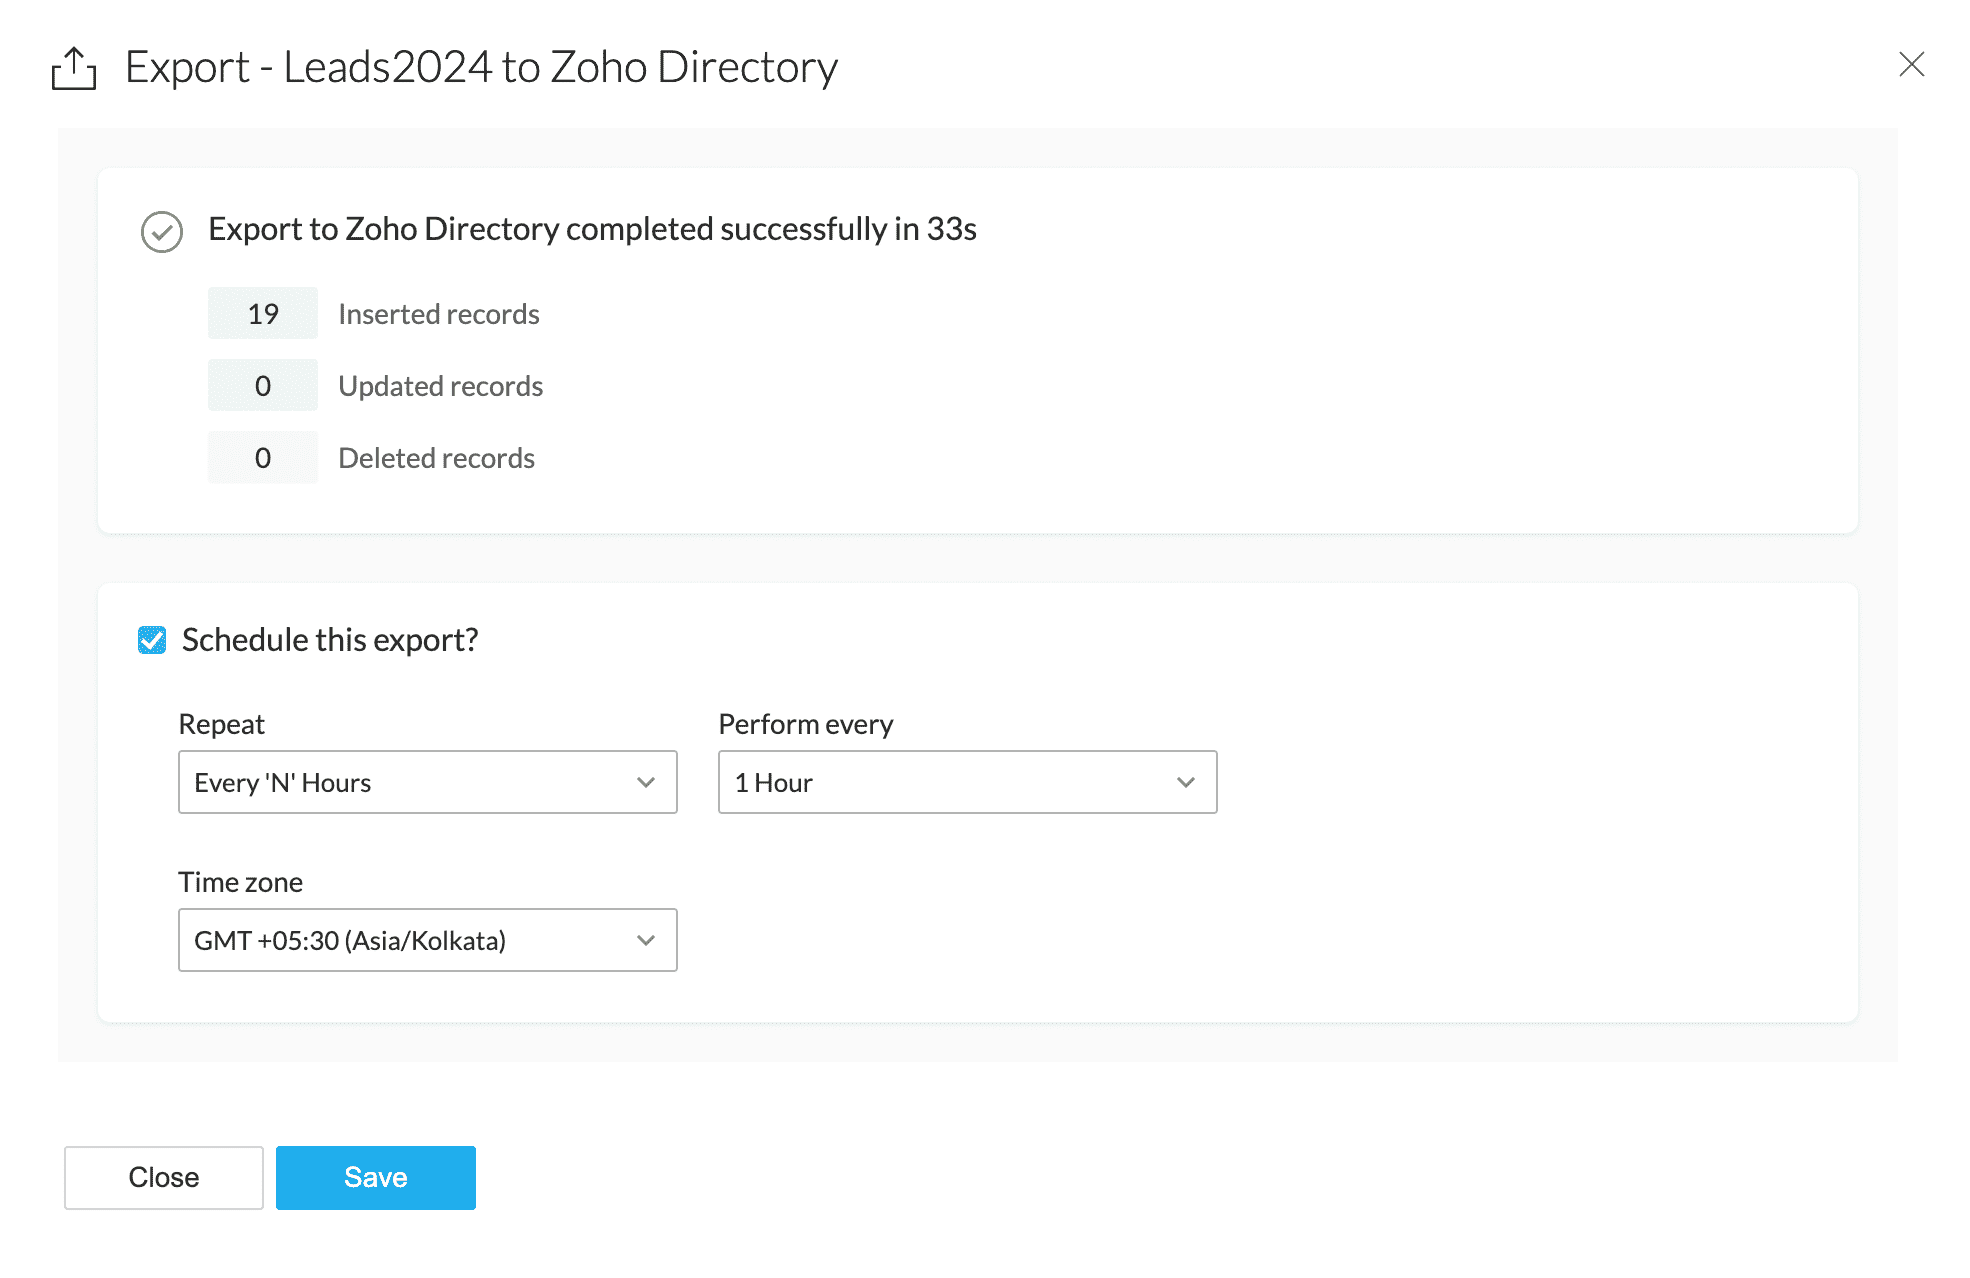1970x1278 pixels.
Task: Open the Repeat dropdown
Action: click(427, 782)
